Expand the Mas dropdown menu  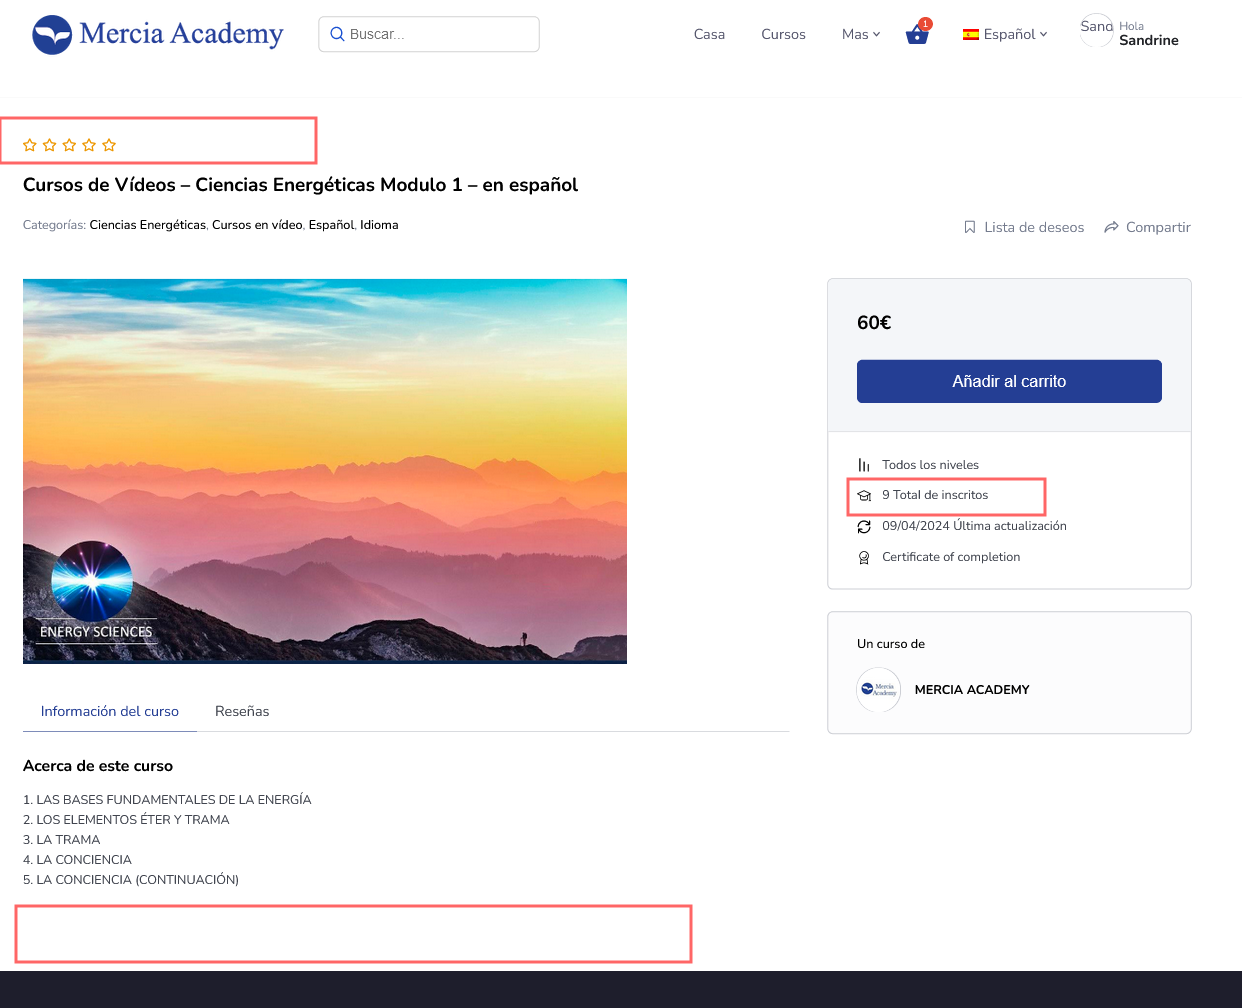pyautogui.click(x=861, y=34)
